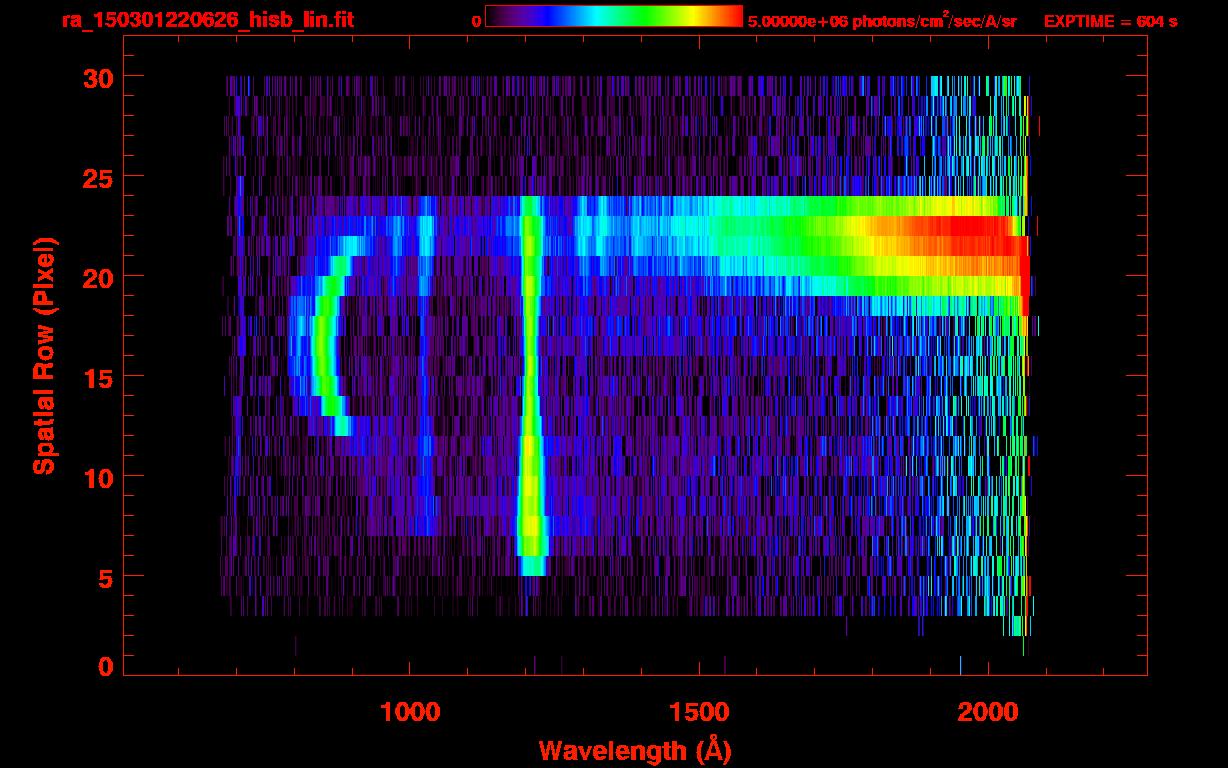
Task: Click the rainbow intensity color bar
Action: click(614, 17)
